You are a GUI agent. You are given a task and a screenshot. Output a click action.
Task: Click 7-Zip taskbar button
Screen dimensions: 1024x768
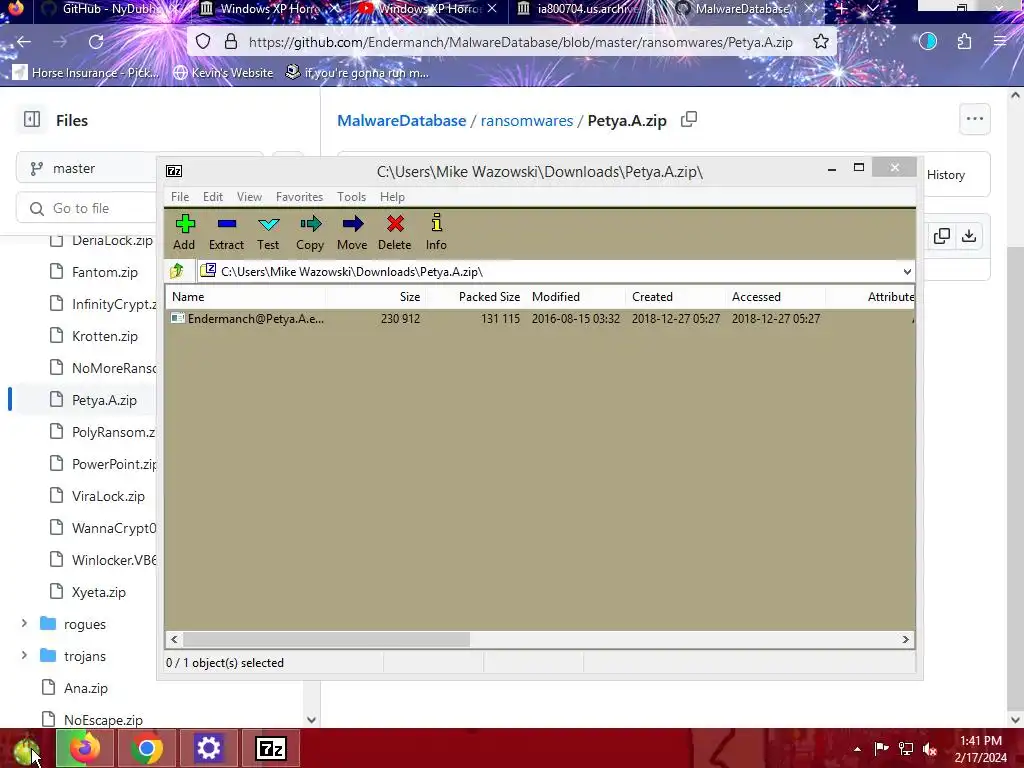270,748
